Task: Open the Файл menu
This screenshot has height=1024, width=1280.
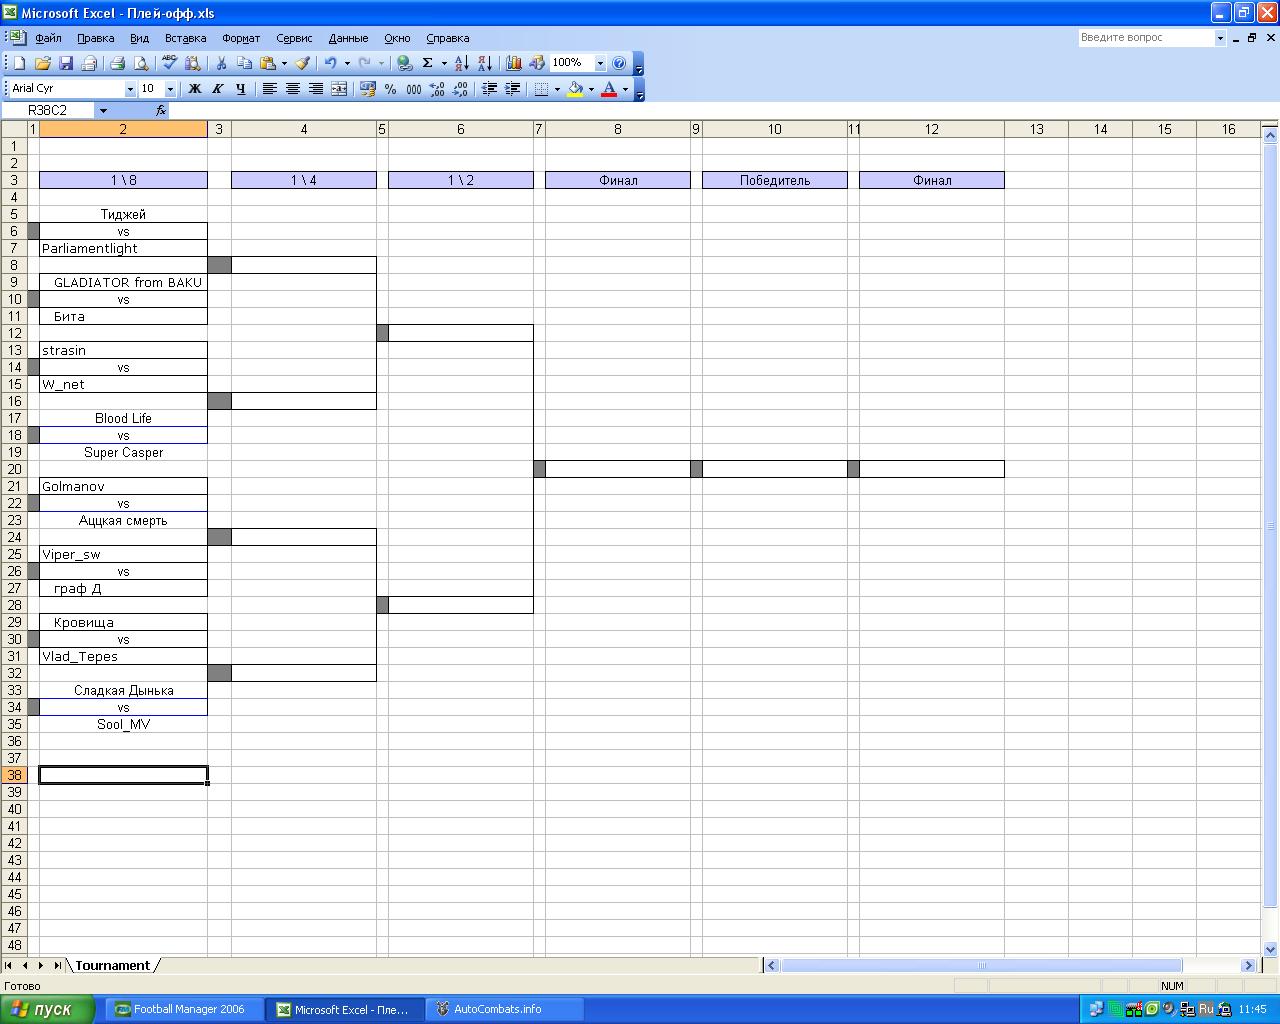Action: tap(48, 38)
